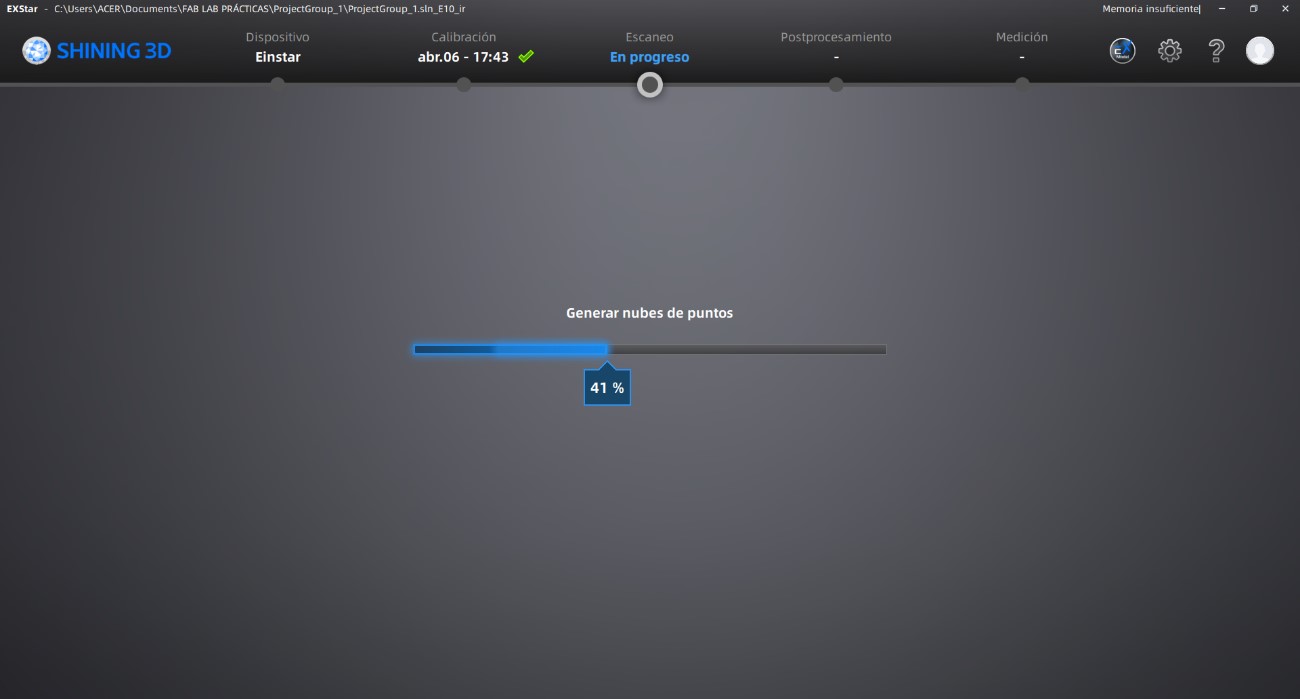Click the 'Memoria insuficiente' title bar text

coord(1151,8)
